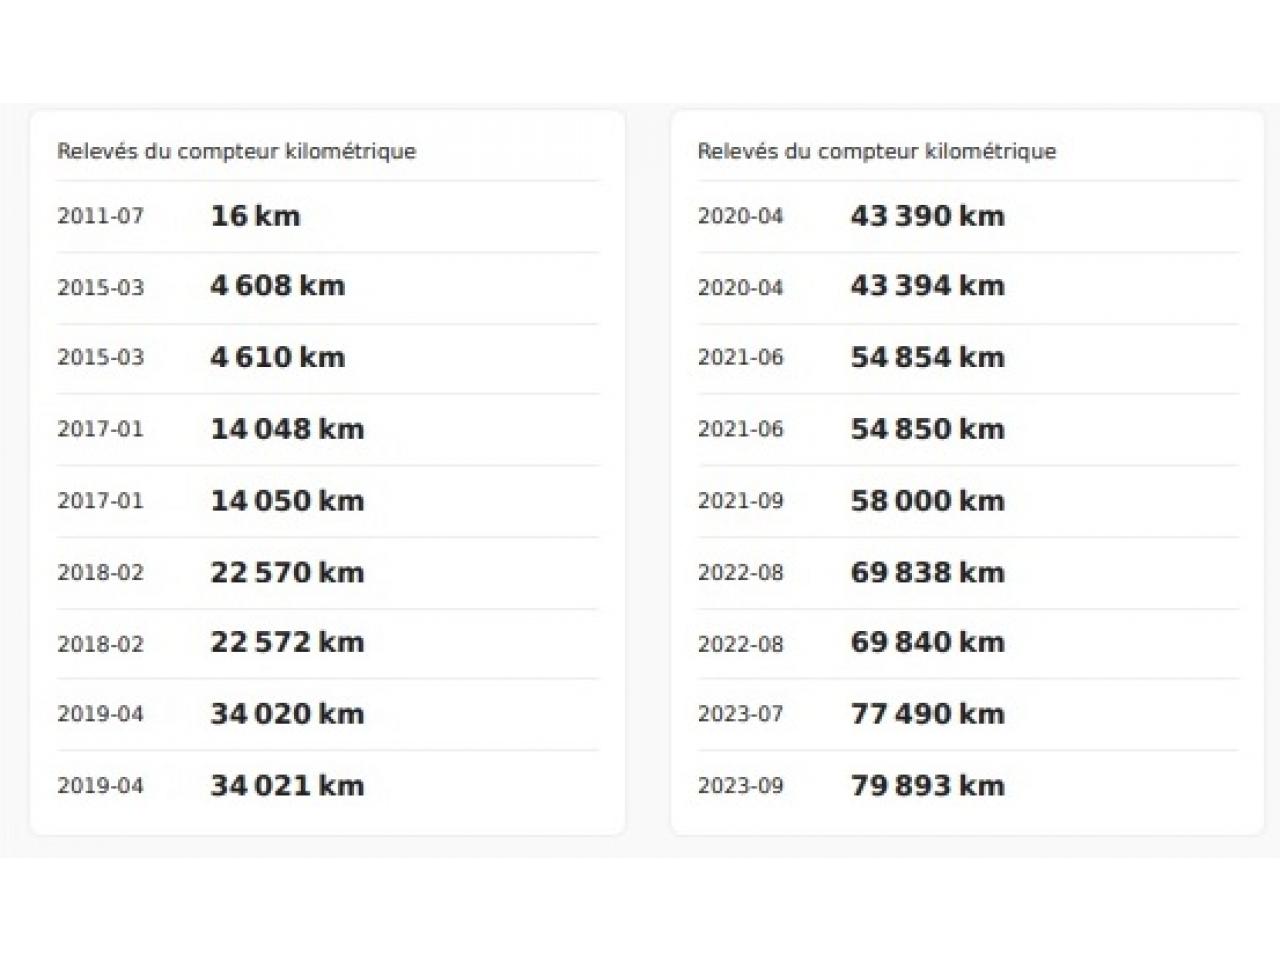Click the 43 394 km mileage value
1280x960 pixels.
click(x=927, y=286)
